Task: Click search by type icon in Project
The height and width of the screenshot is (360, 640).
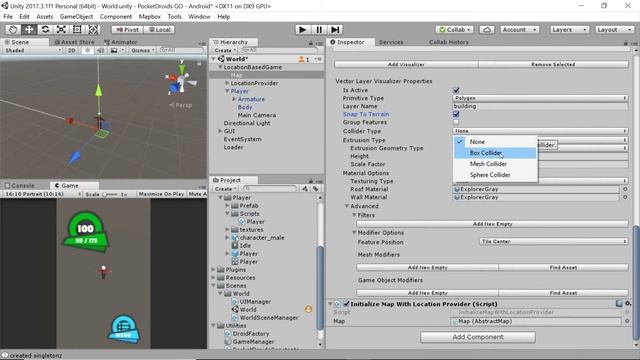Action: (305, 189)
